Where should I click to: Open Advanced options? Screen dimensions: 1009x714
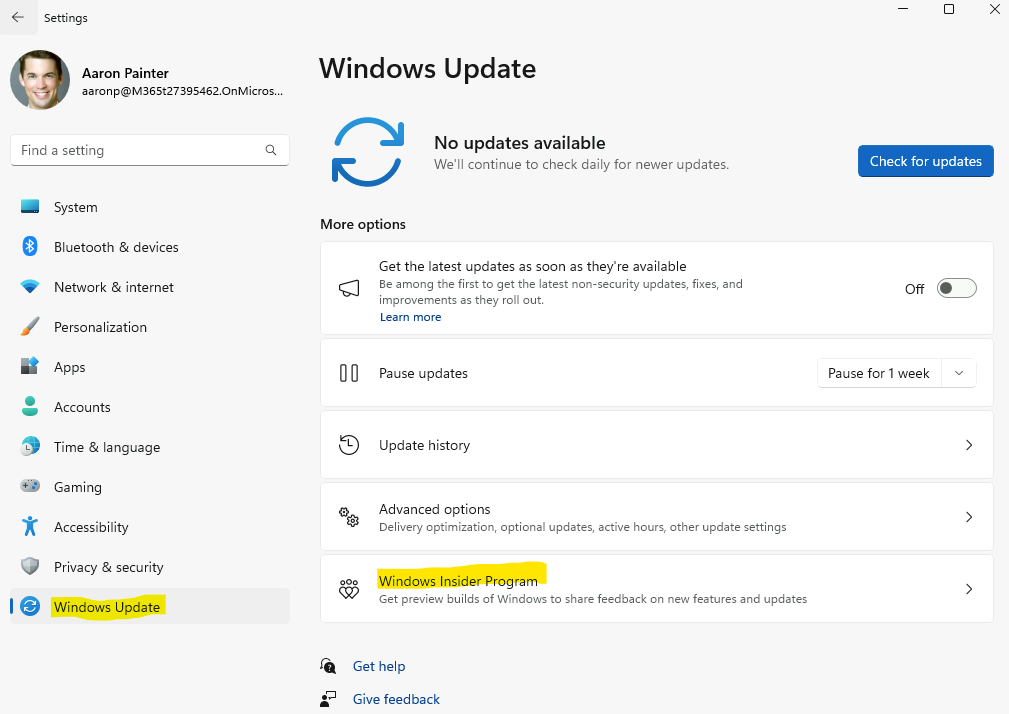(x=657, y=517)
